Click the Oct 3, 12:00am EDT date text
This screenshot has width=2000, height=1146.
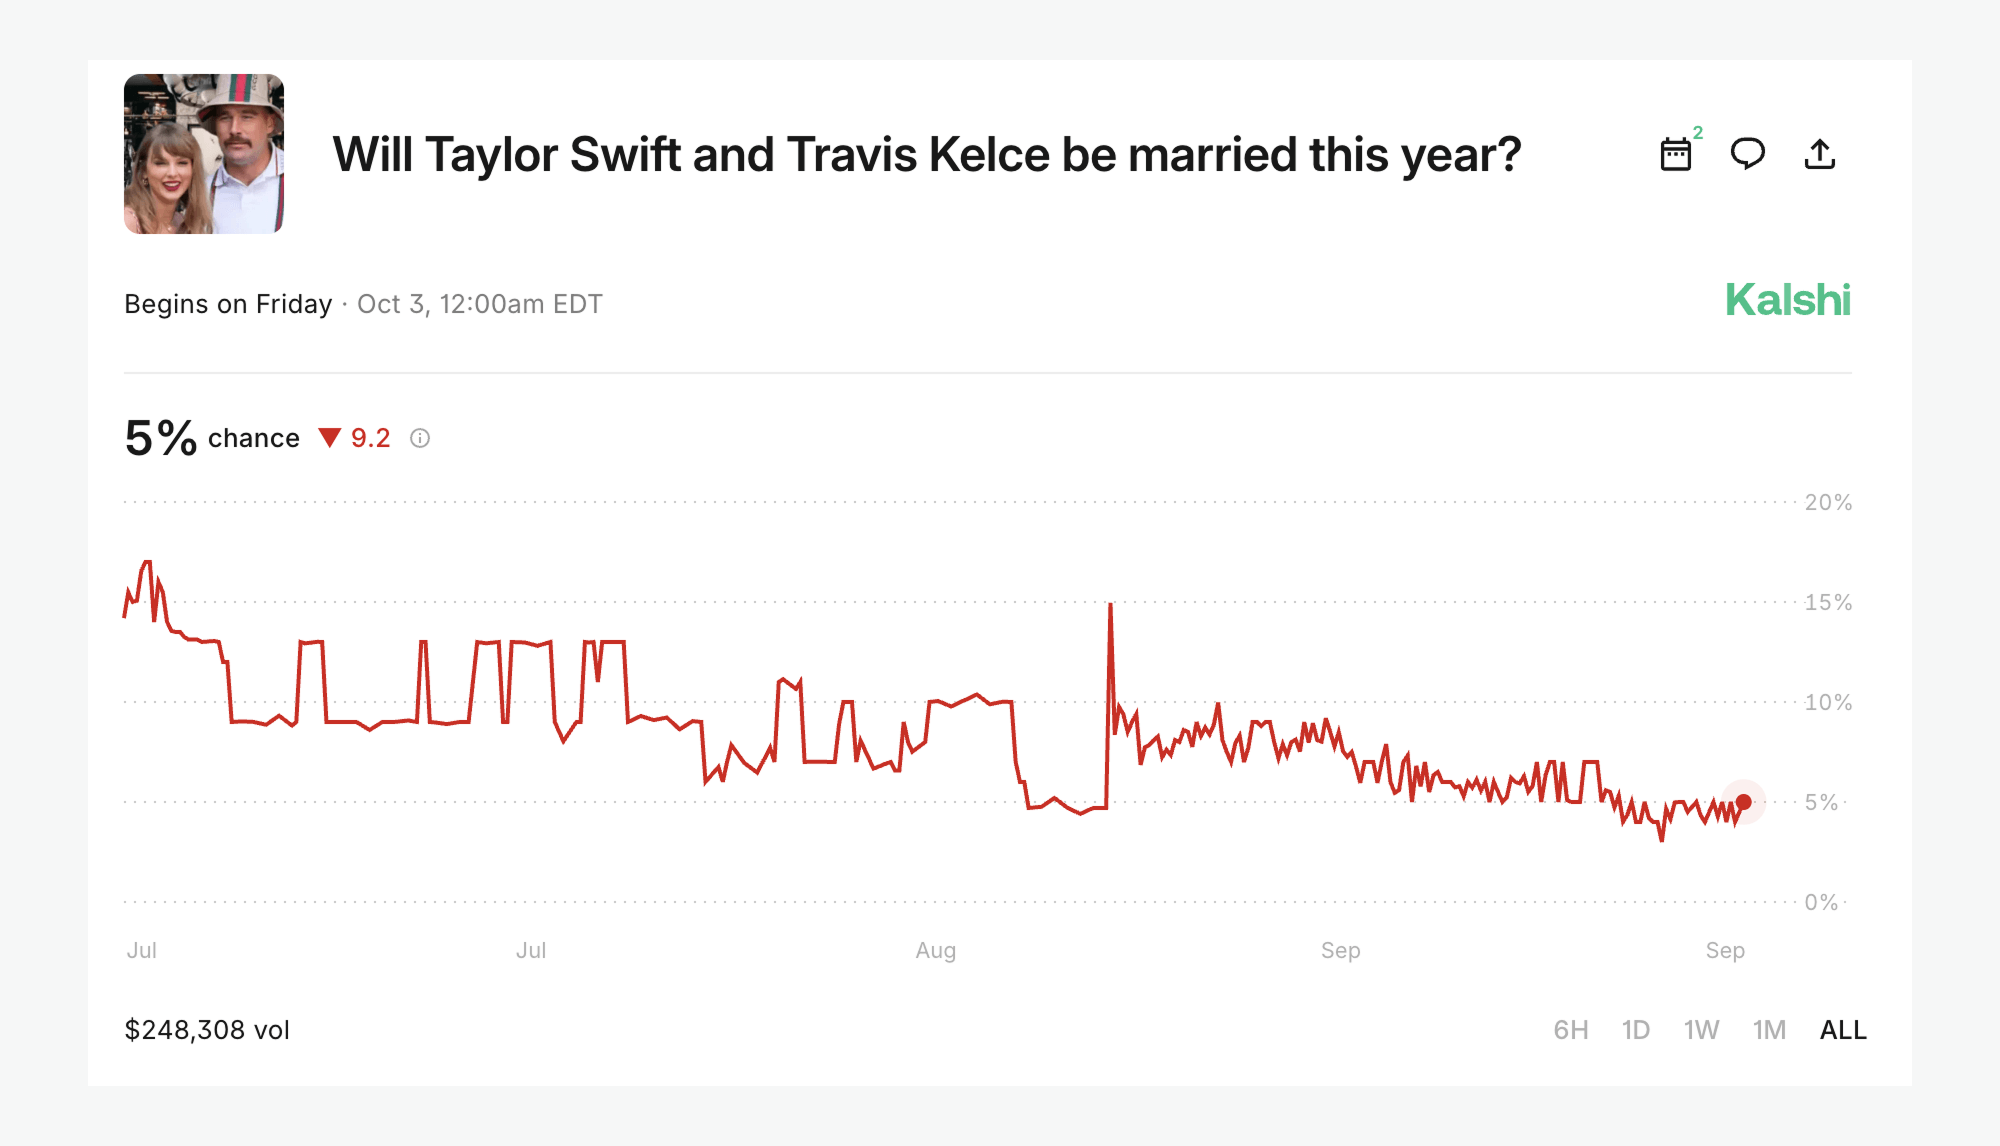(480, 304)
